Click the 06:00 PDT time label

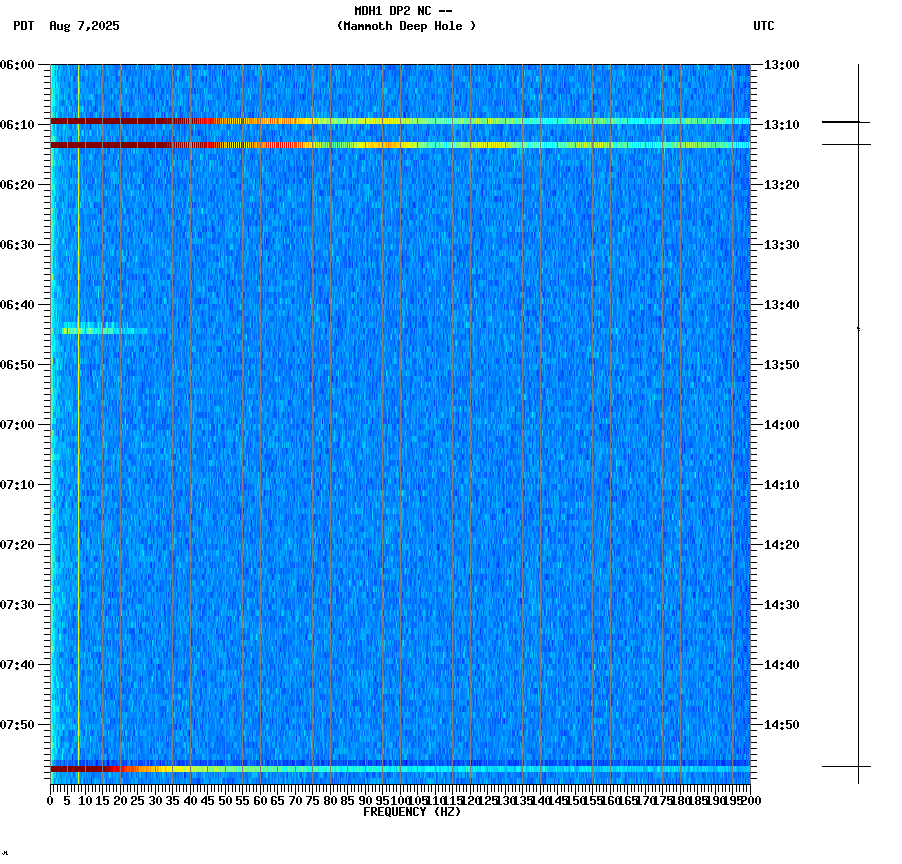[20, 63]
